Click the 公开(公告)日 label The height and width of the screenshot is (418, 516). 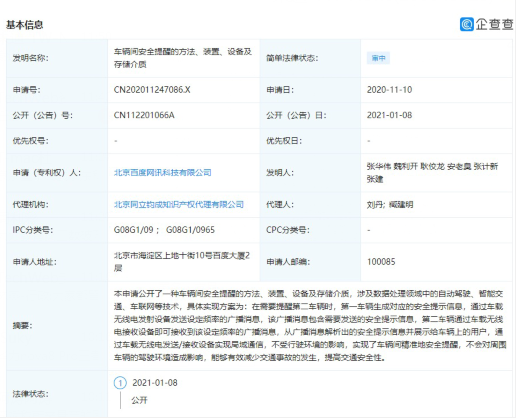pyautogui.click(x=296, y=115)
